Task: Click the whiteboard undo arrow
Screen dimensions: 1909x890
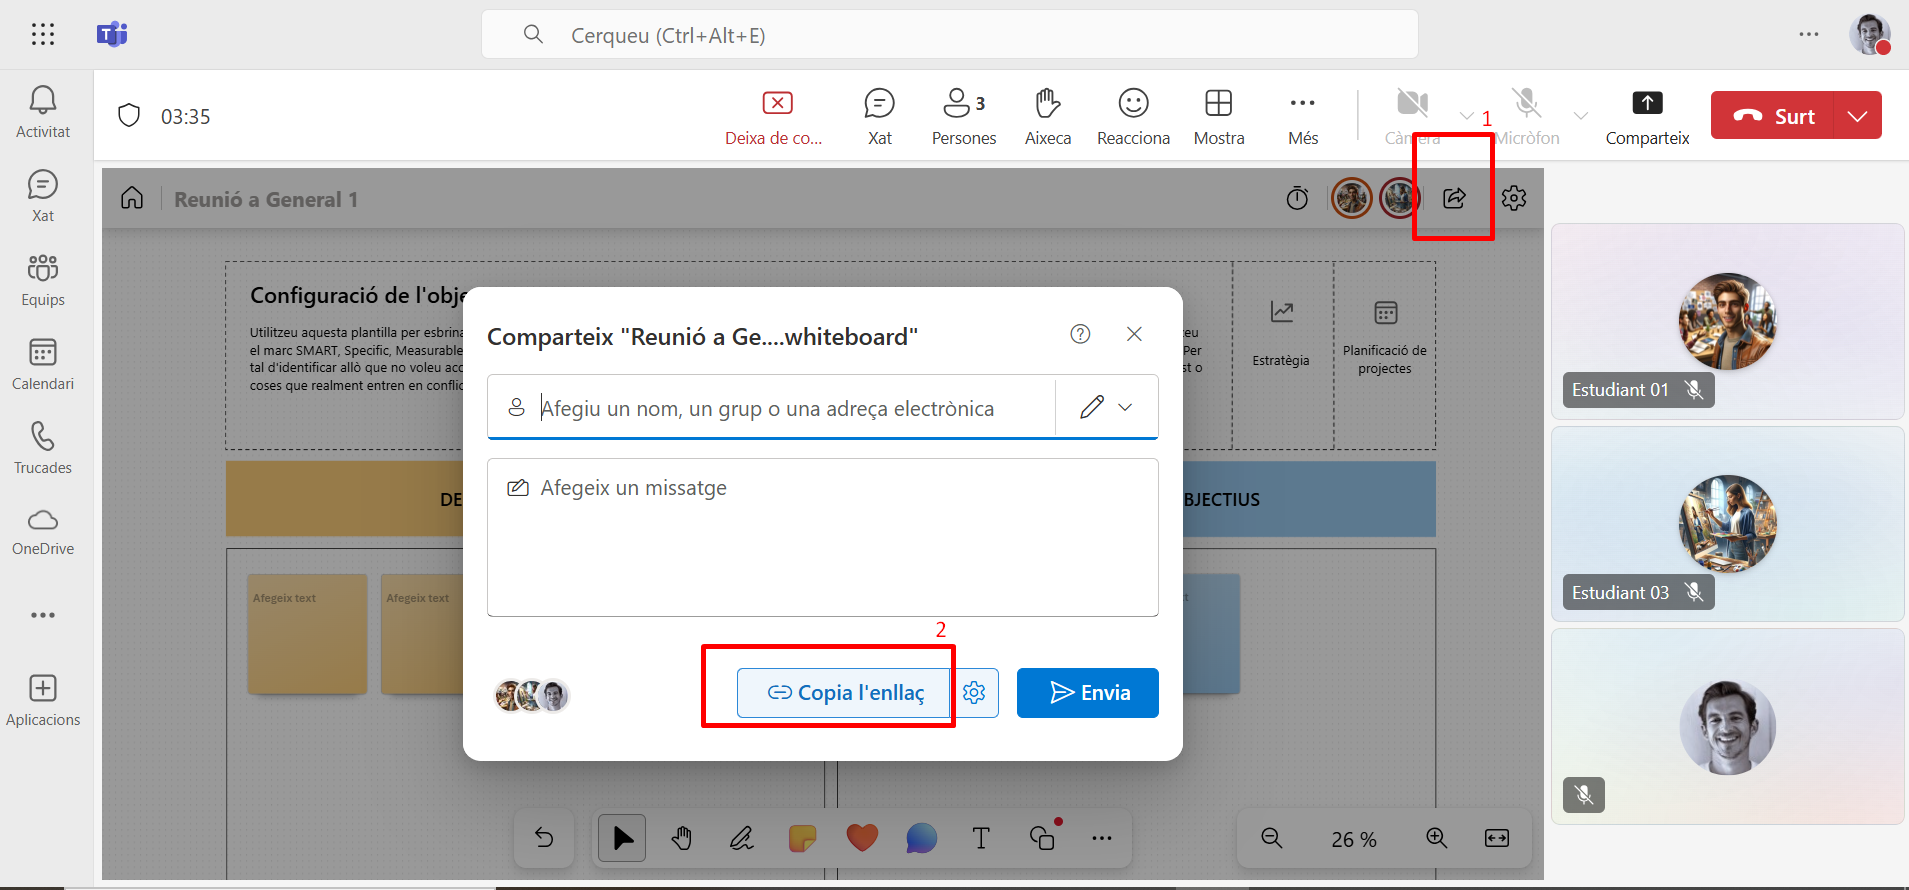Action: [544, 838]
